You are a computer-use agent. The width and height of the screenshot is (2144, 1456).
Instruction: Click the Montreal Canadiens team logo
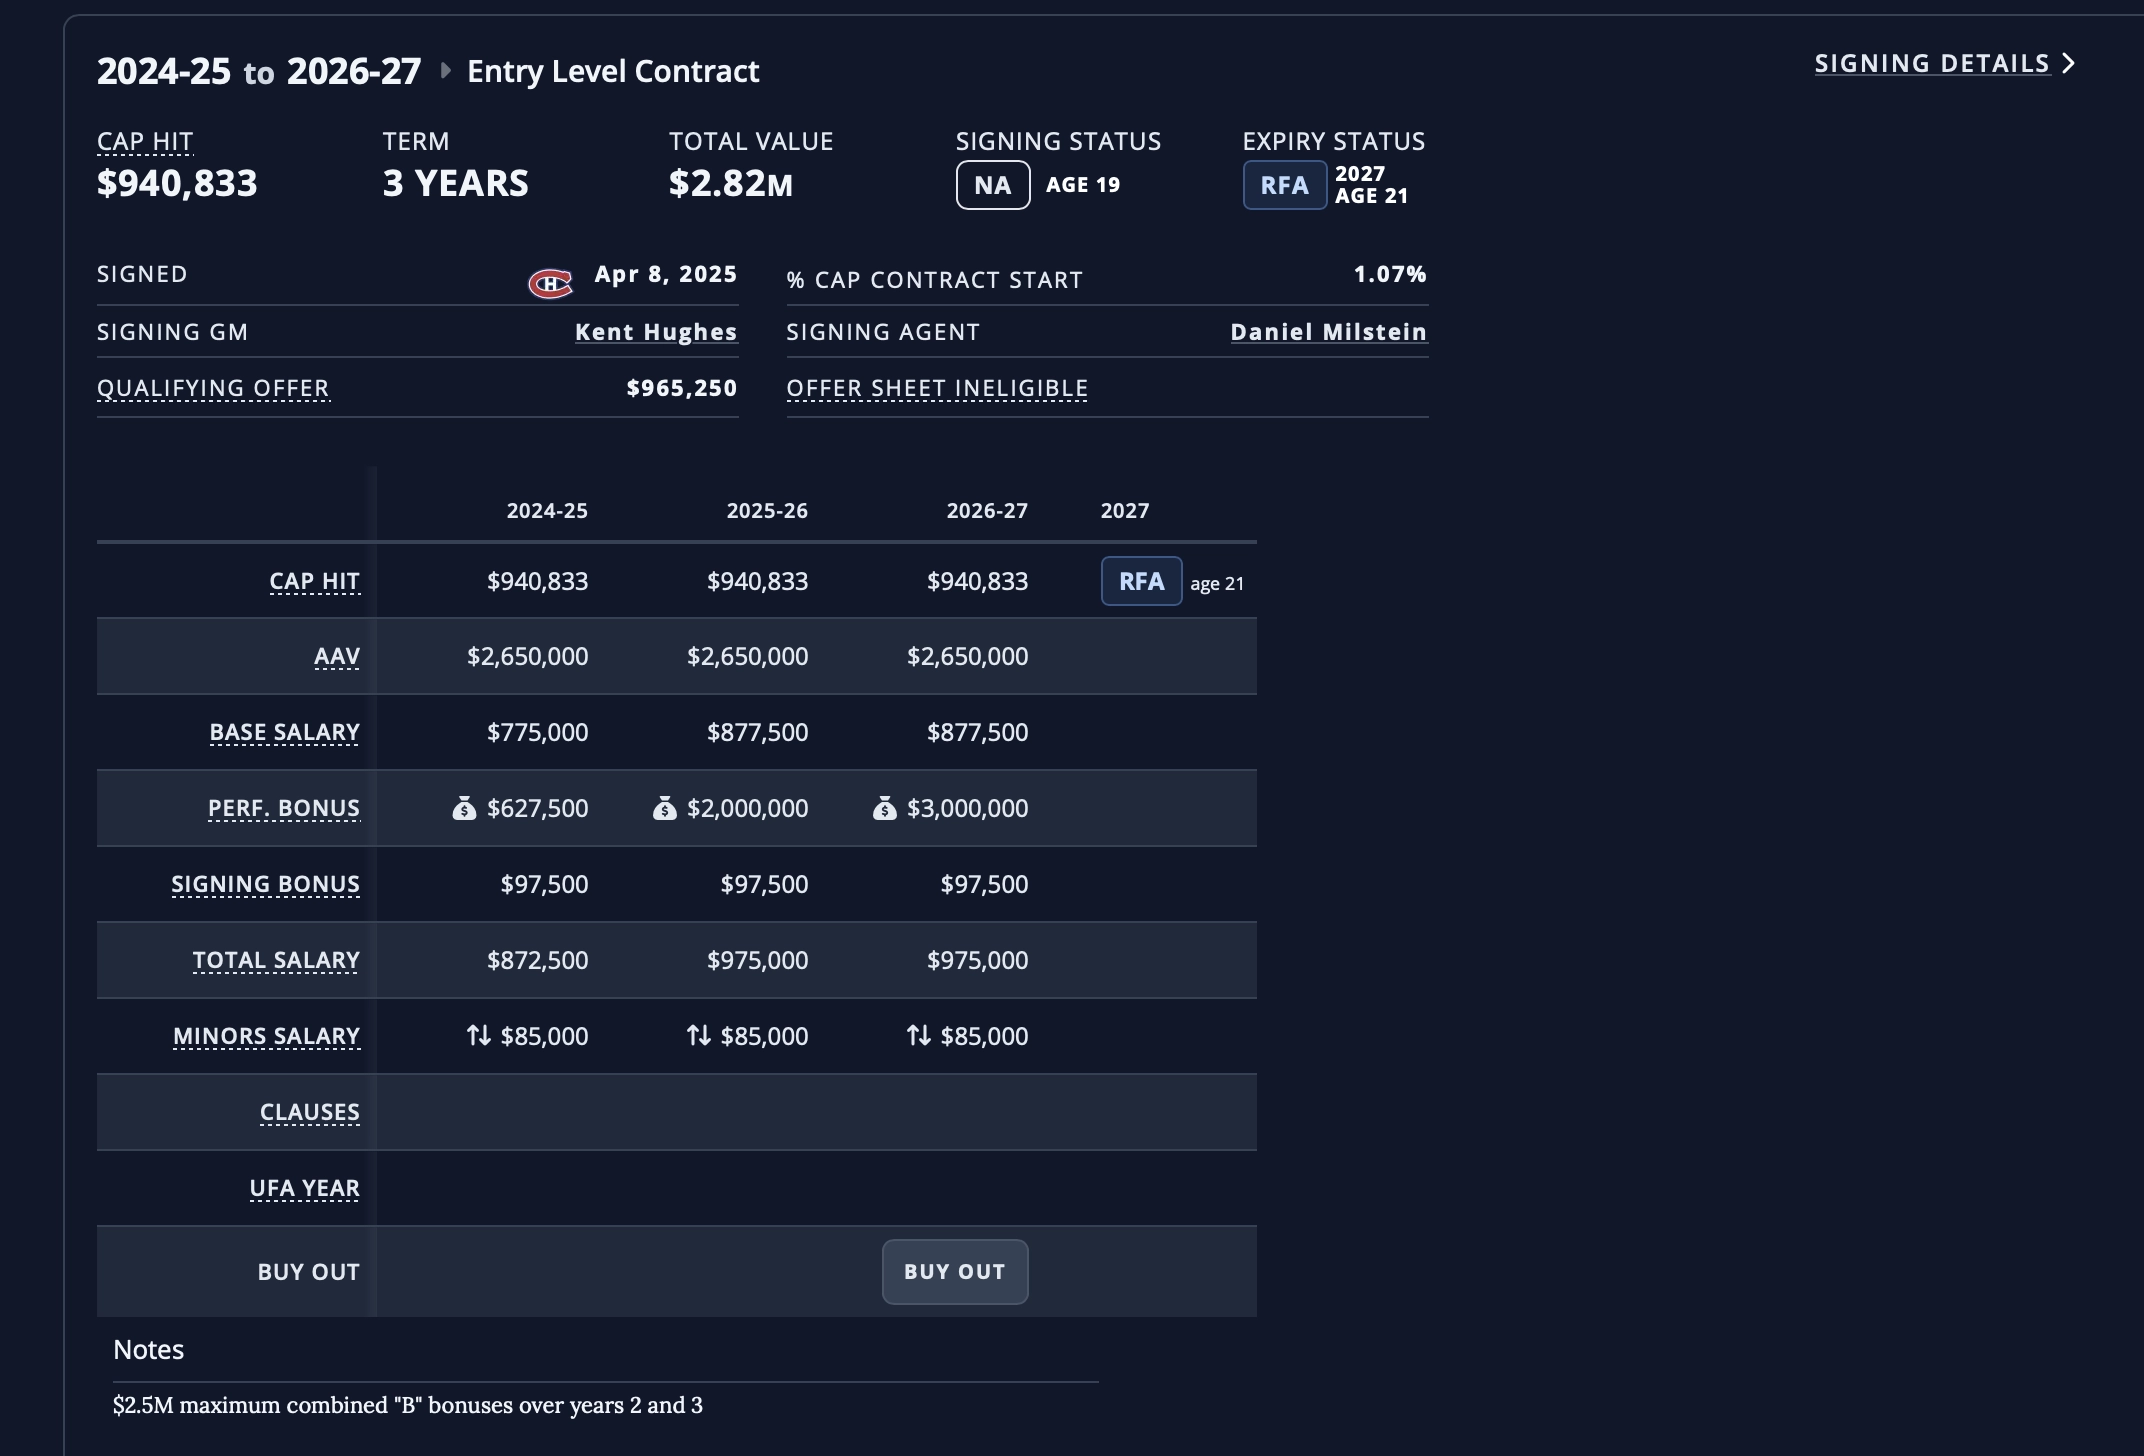[550, 284]
